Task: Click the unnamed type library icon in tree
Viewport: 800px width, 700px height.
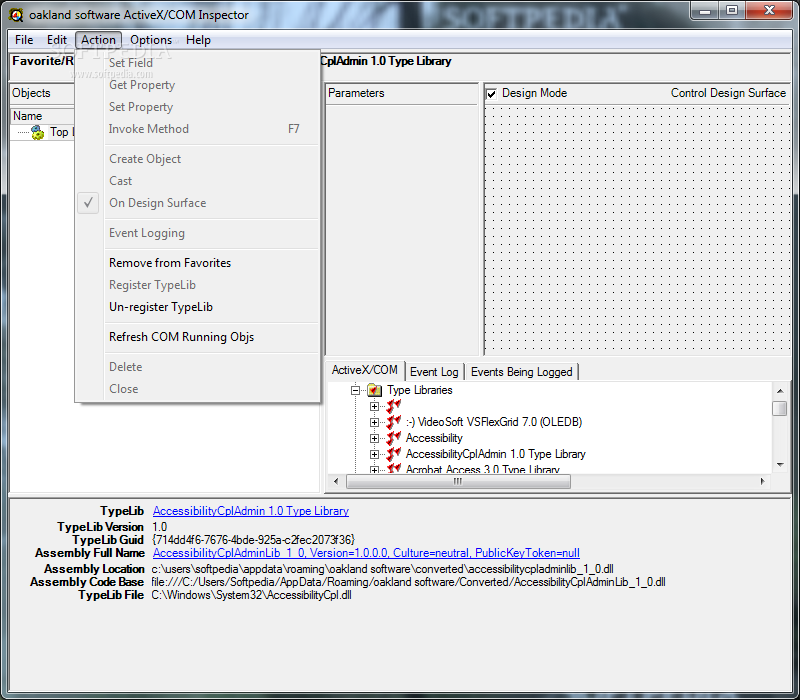Action: (393, 407)
